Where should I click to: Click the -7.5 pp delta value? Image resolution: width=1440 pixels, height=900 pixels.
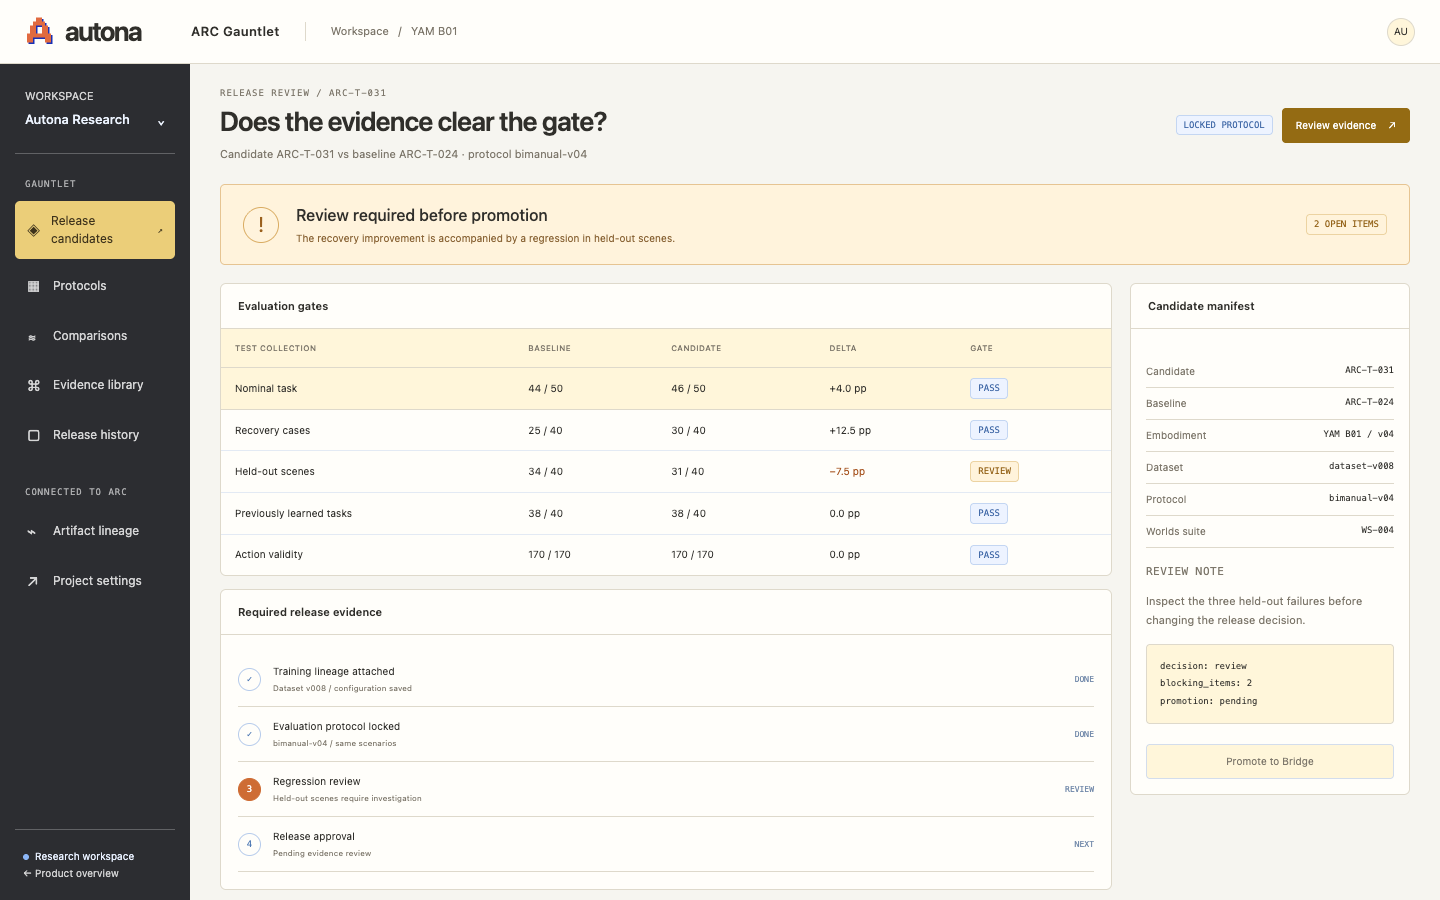pyautogui.click(x=847, y=472)
